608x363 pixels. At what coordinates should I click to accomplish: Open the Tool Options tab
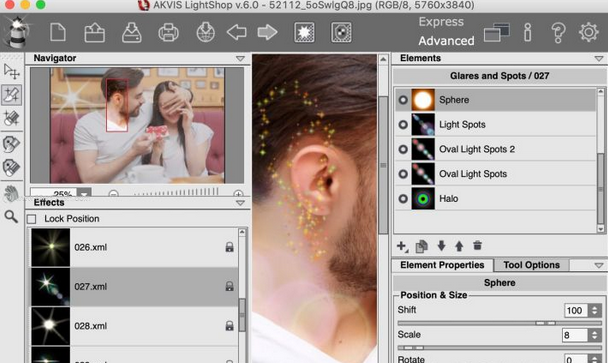coord(532,265)
